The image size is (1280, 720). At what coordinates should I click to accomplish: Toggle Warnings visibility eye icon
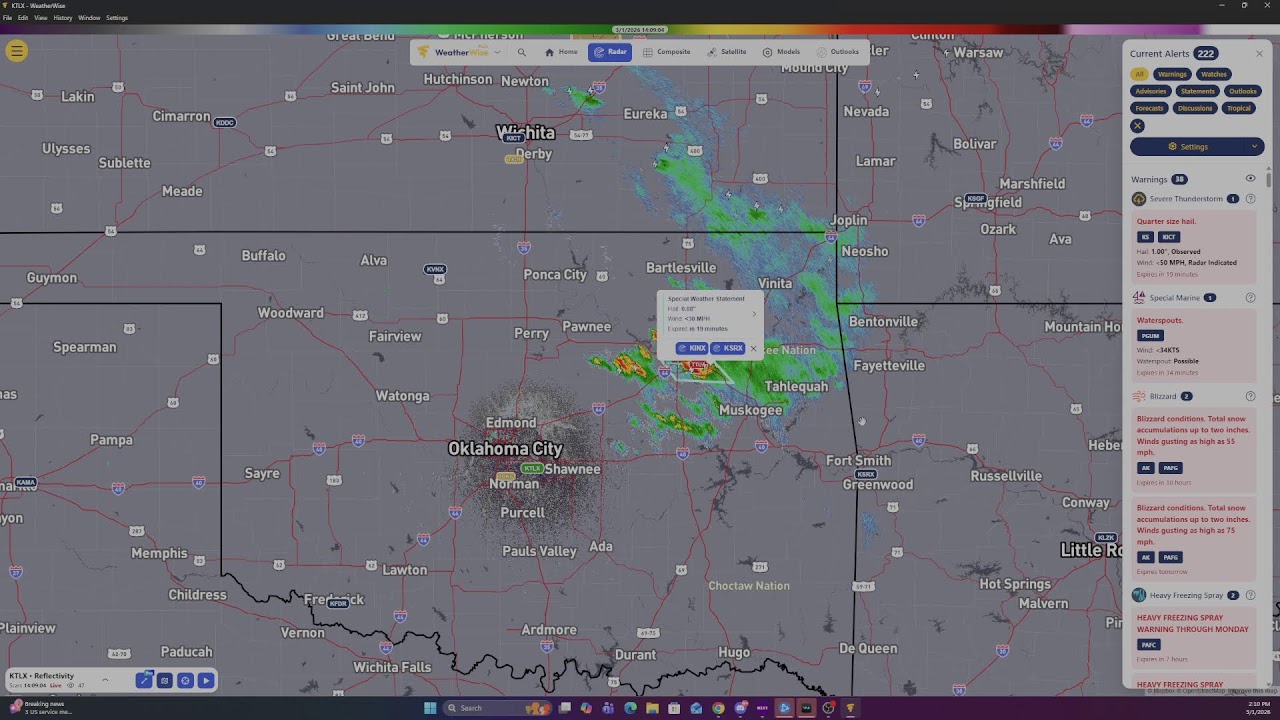(1250, 179)
